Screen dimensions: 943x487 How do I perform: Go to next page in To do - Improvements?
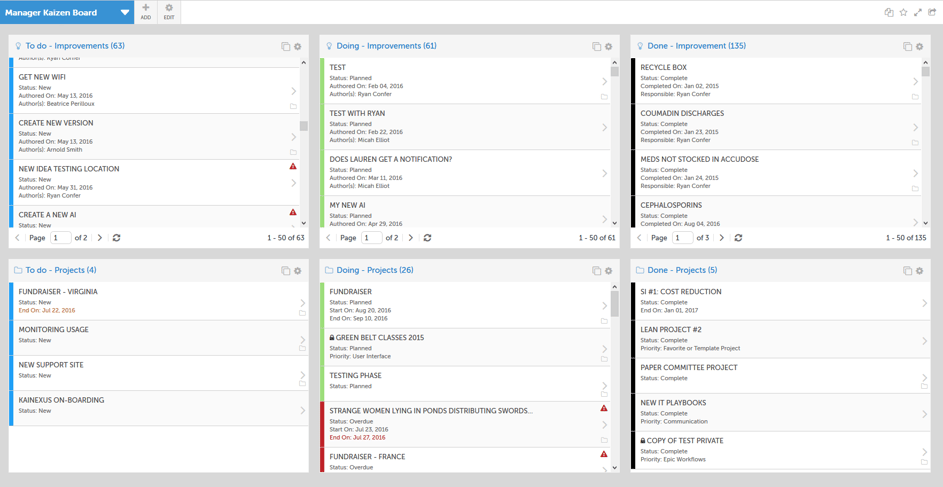click(x=100, y=237)
